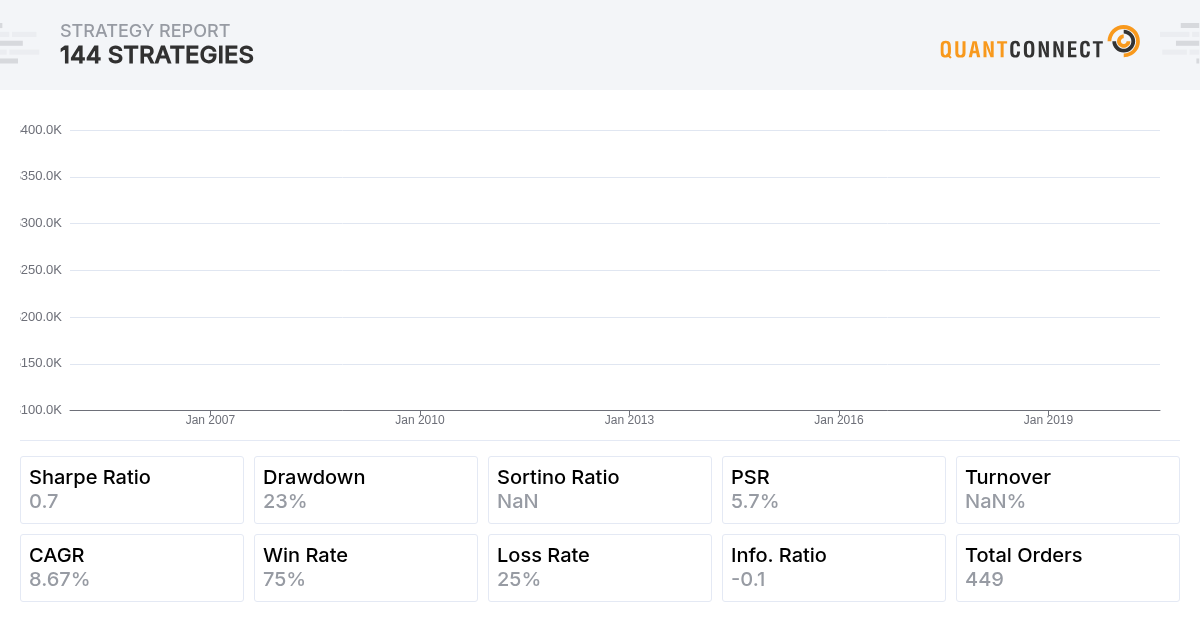Click the Jan 2013 axis label on the chart

(x=630, y=420)
